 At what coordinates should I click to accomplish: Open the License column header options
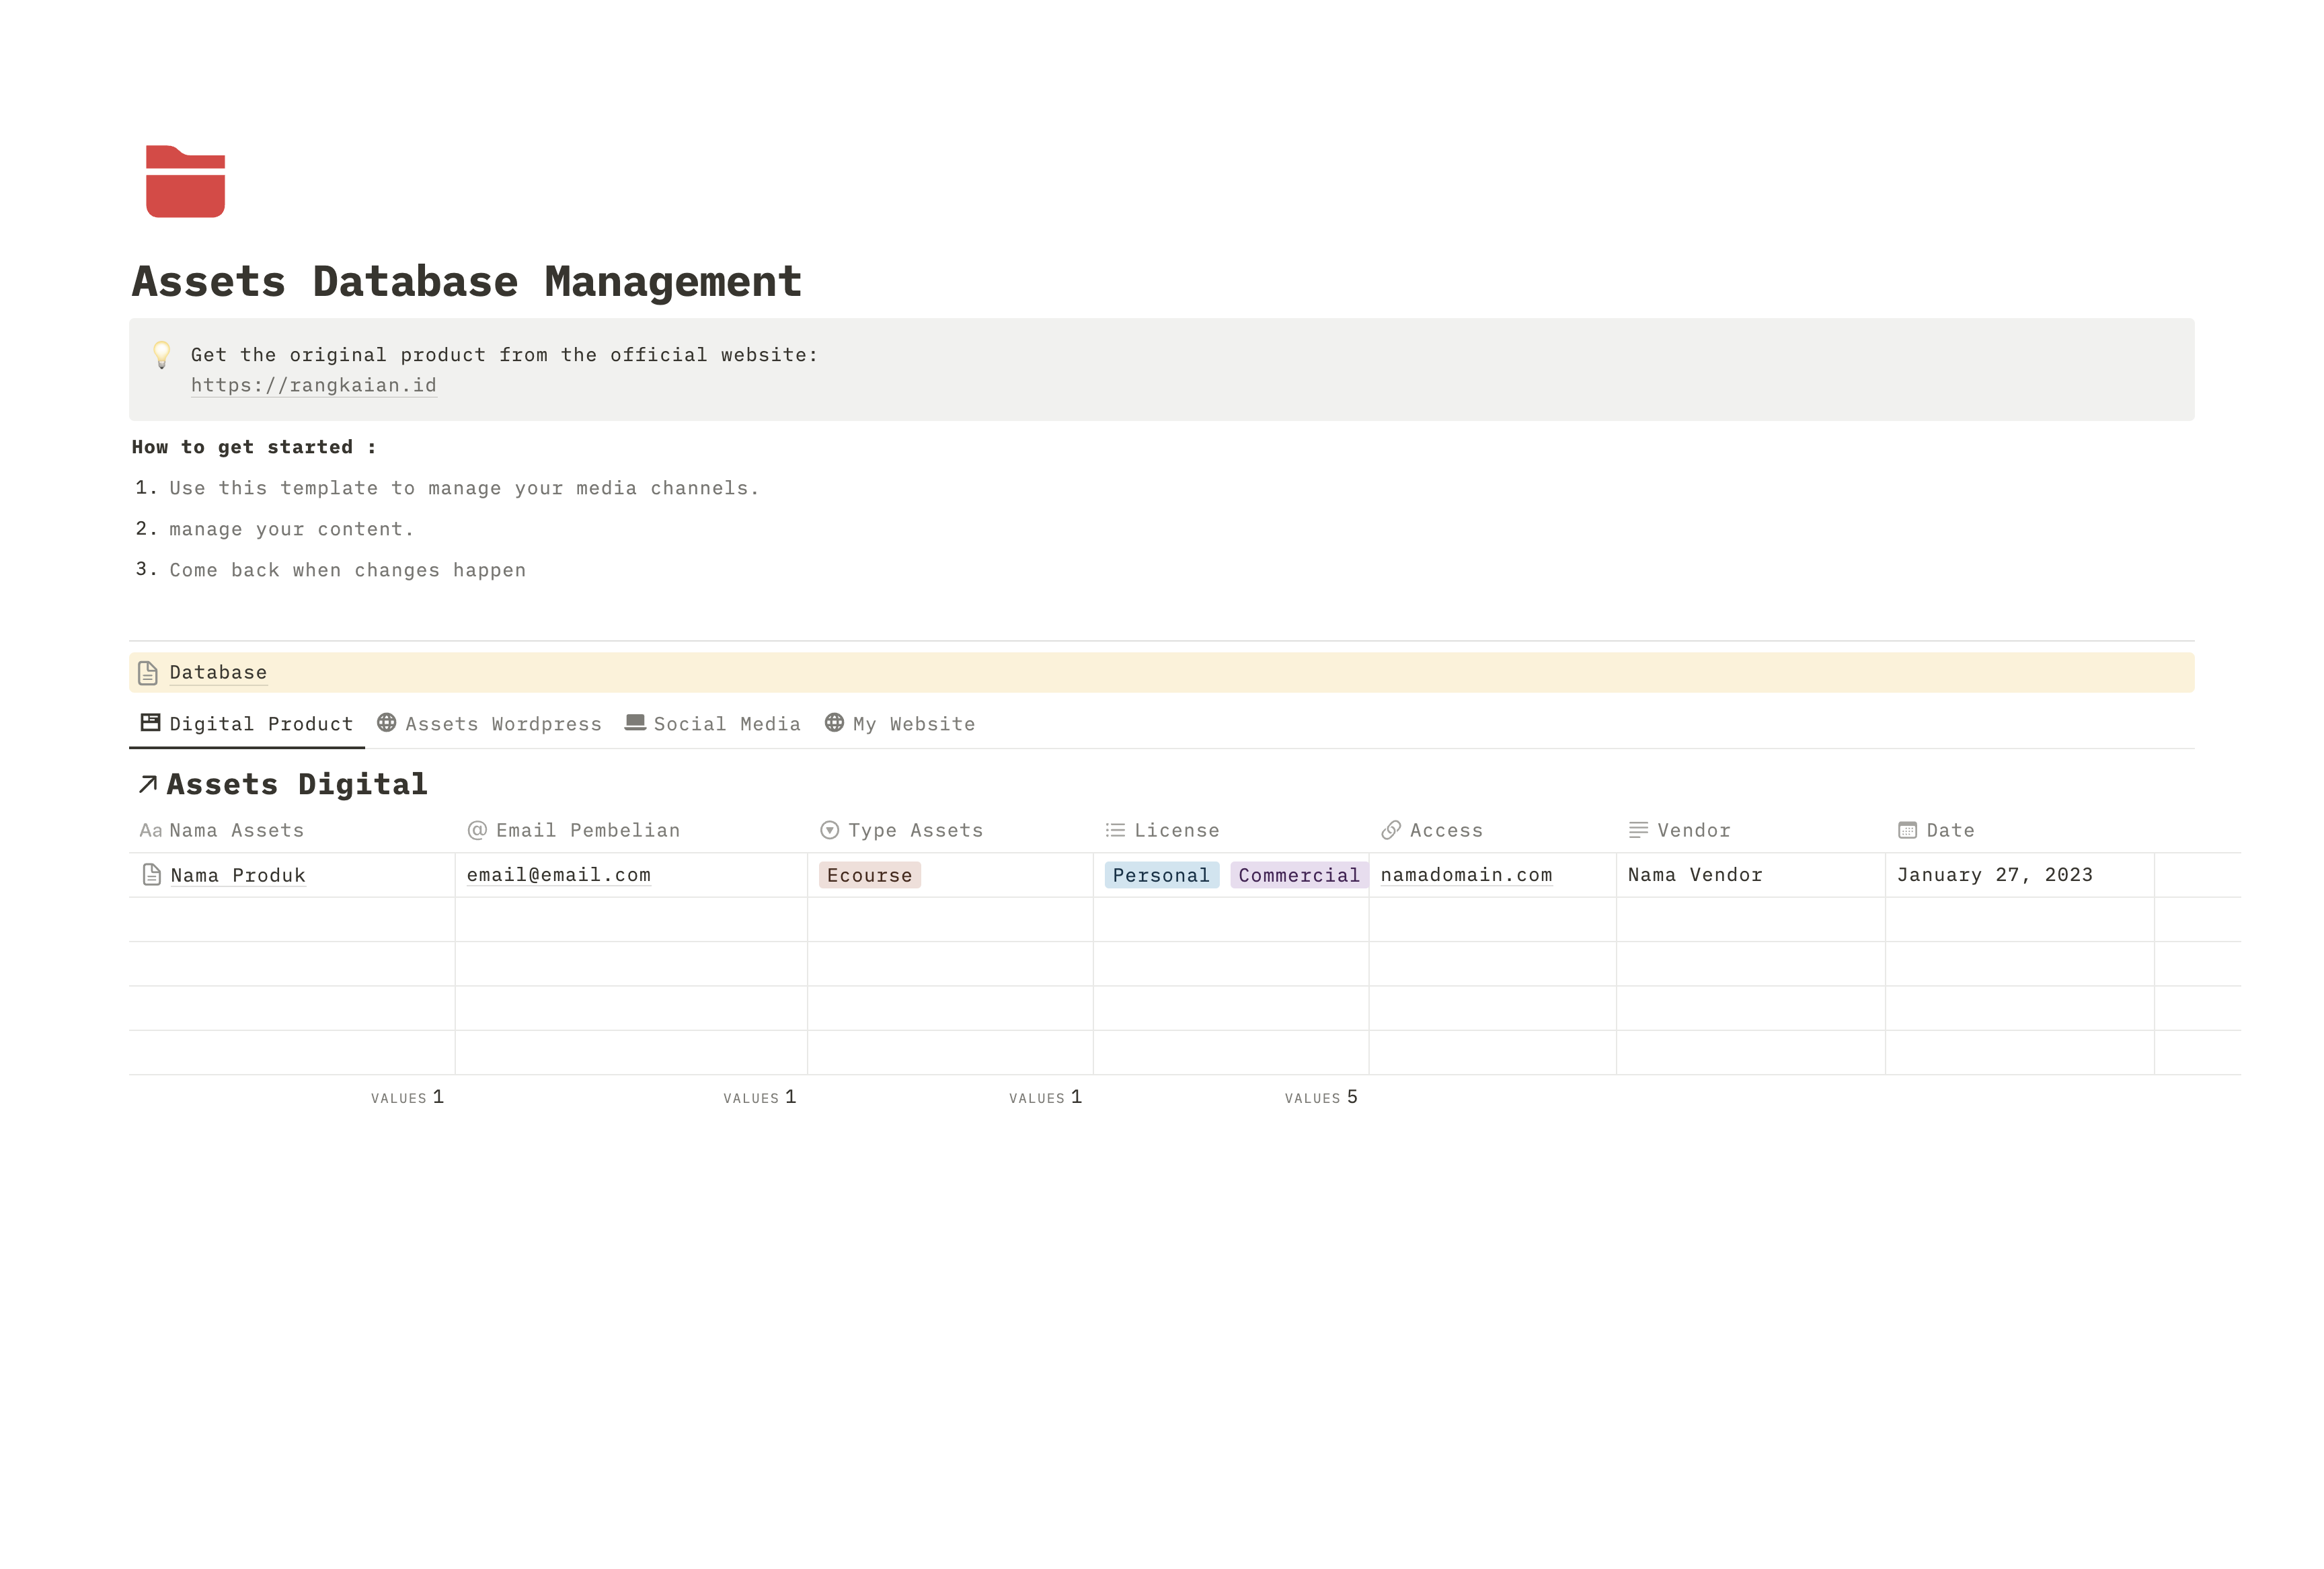(1175, 831)
